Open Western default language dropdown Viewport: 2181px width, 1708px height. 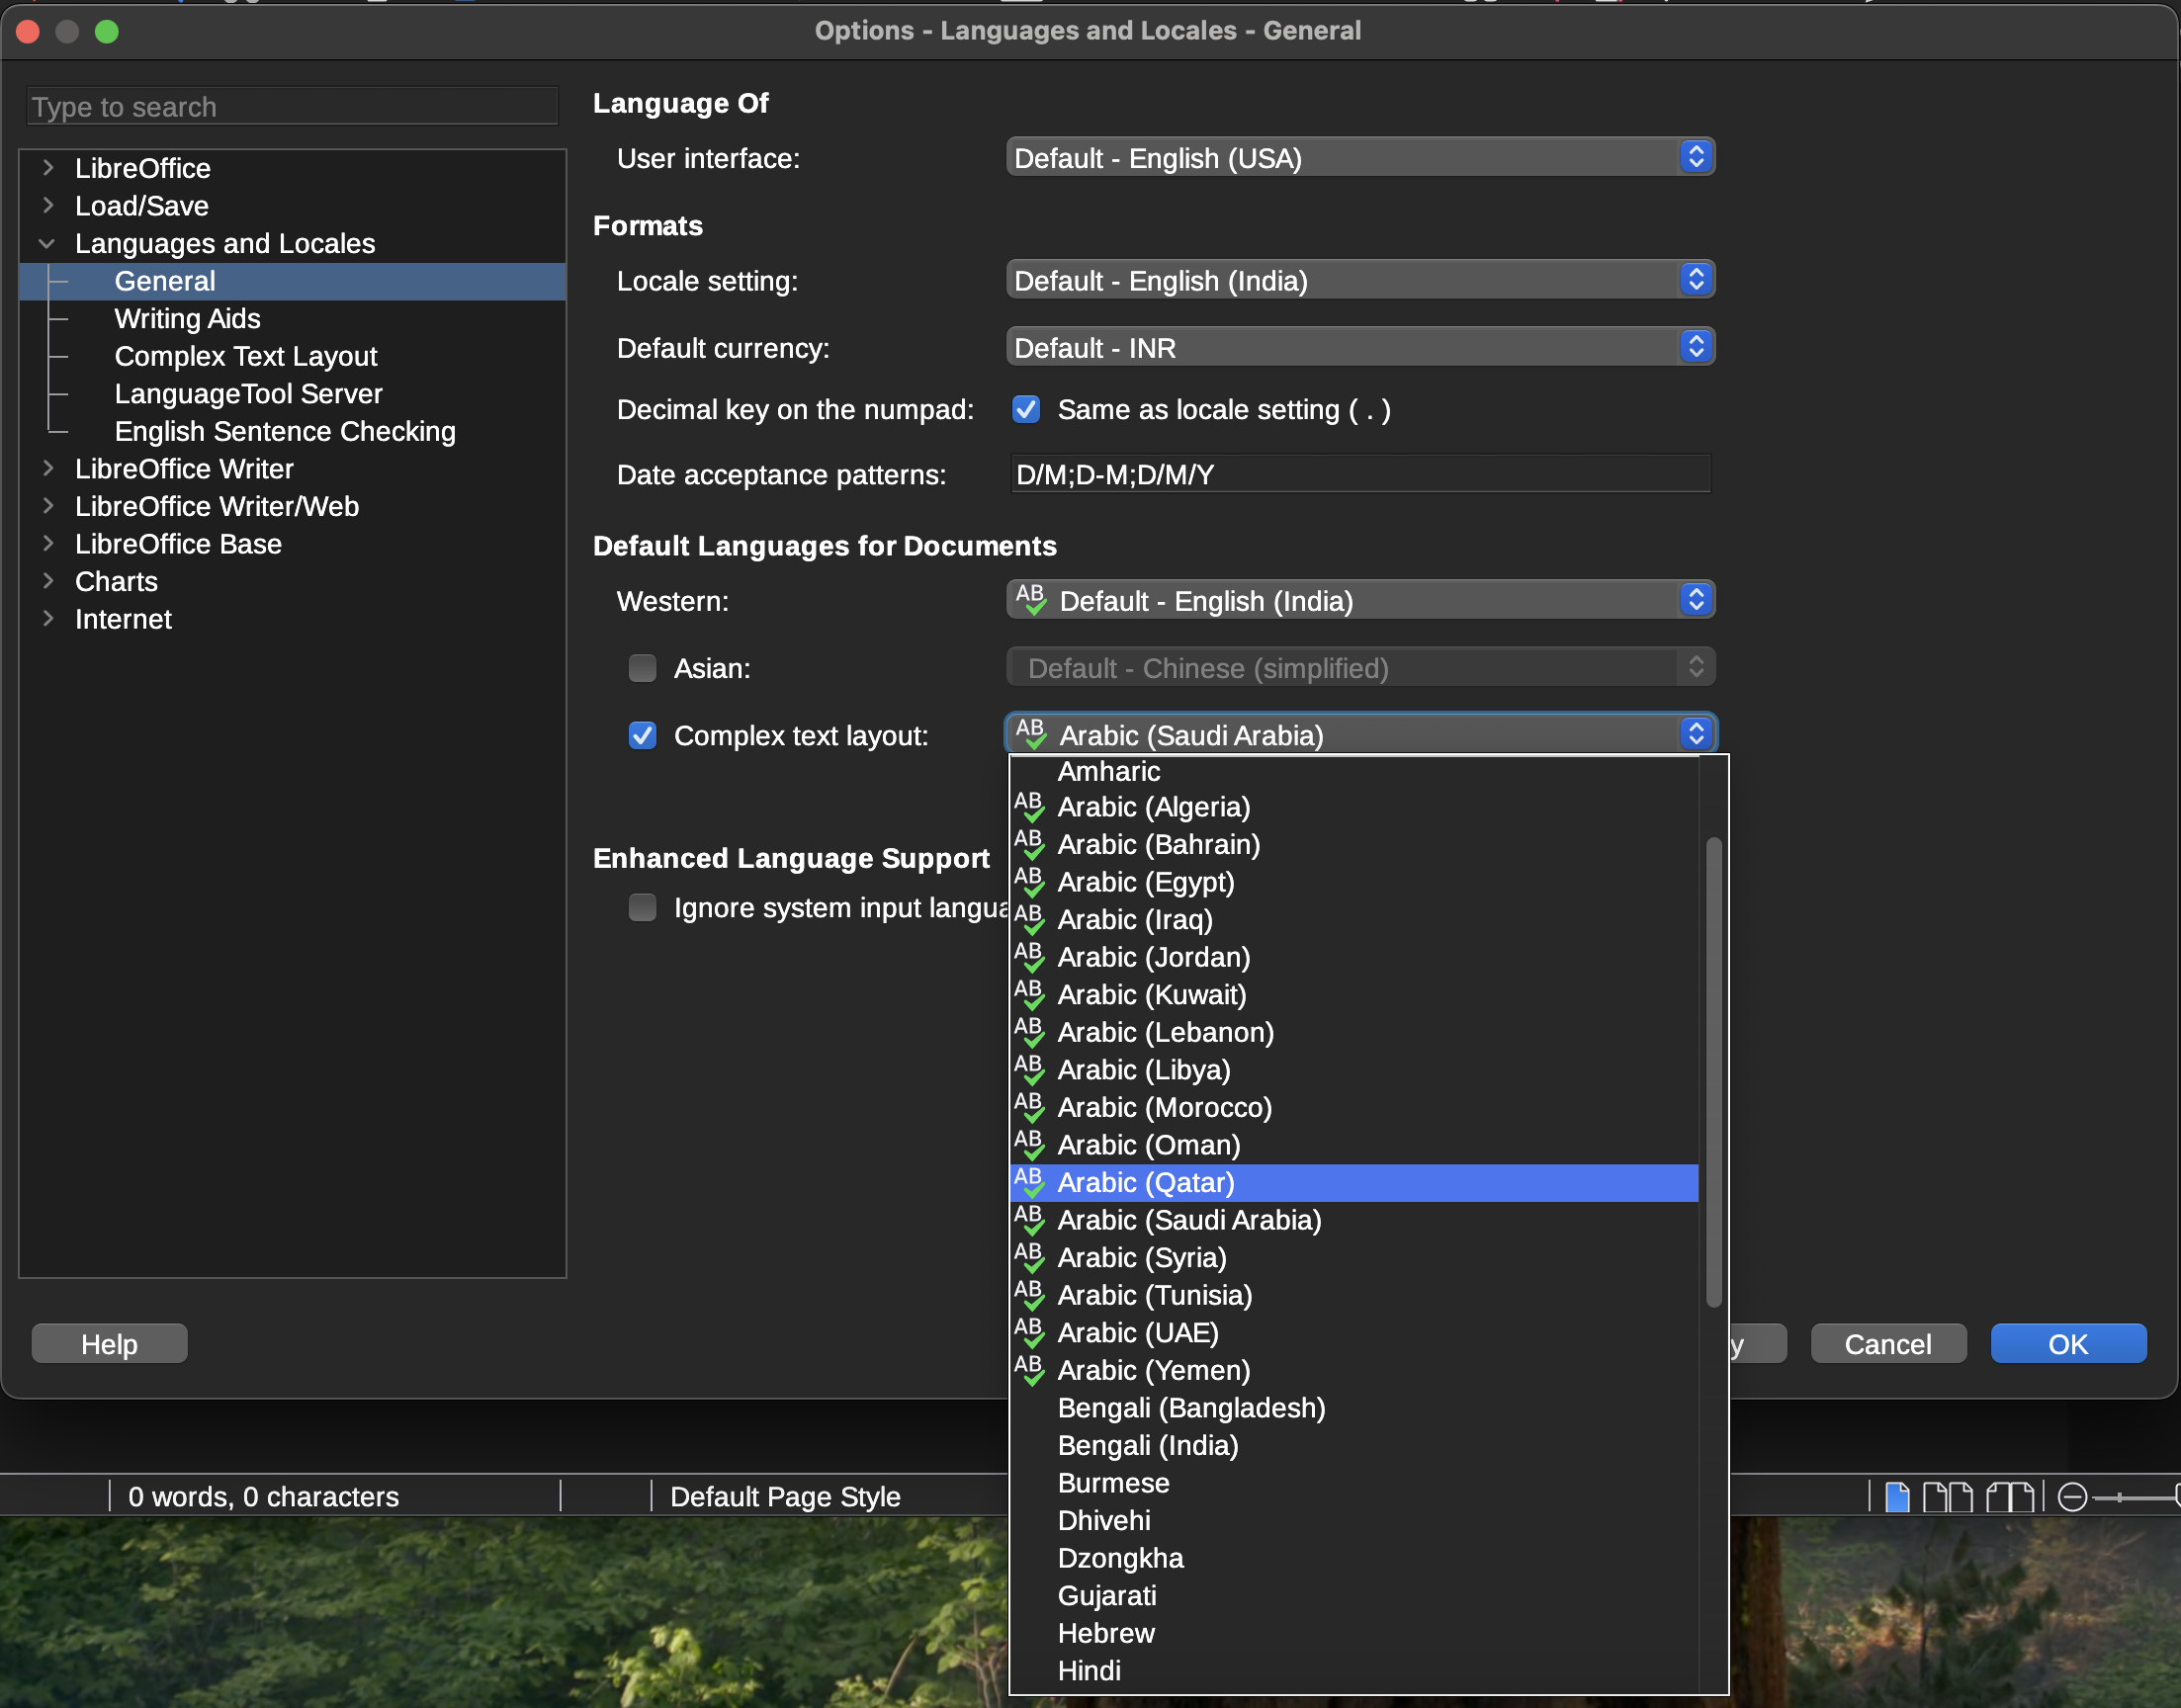1360,600
